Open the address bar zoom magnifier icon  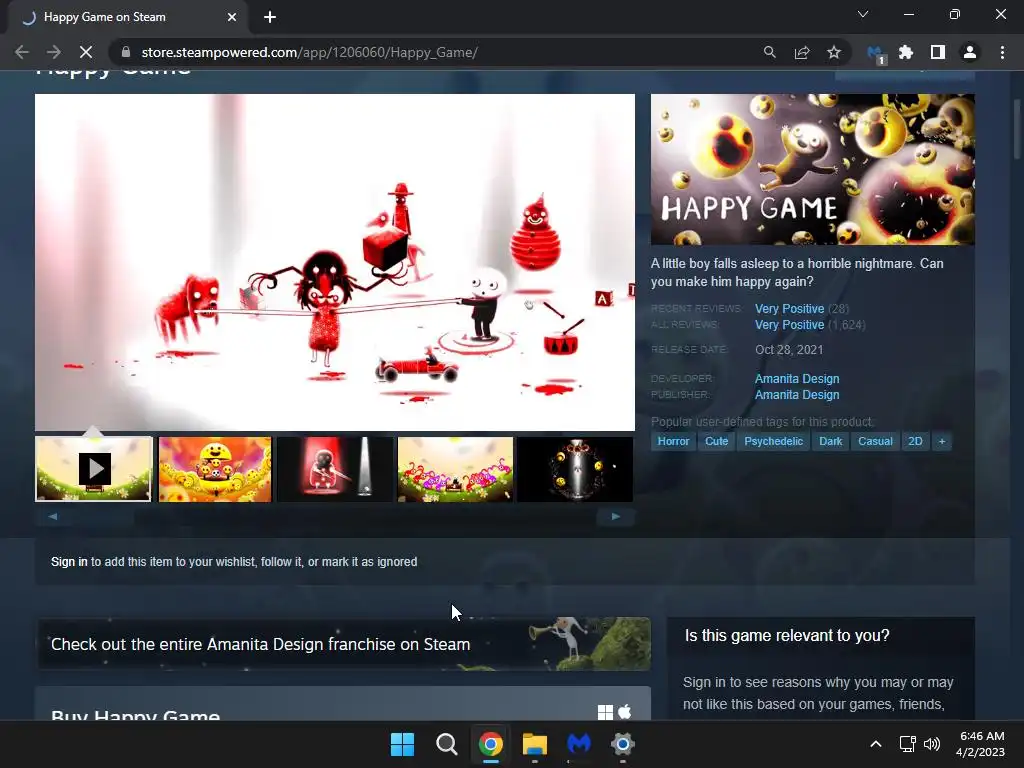769,52
